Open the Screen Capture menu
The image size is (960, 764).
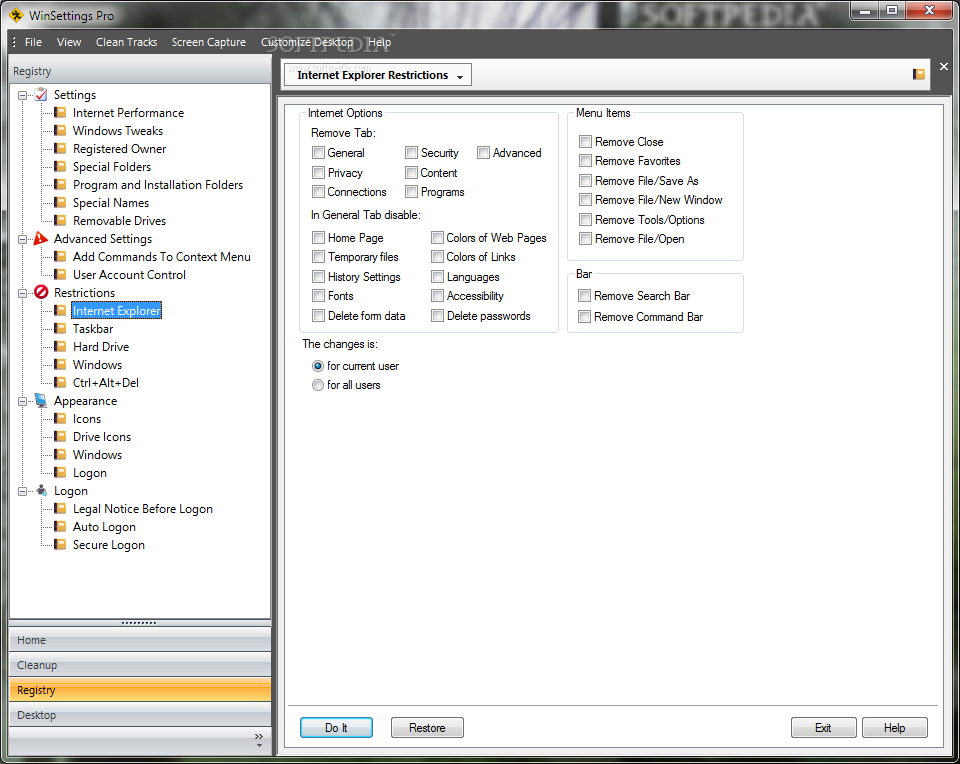tap(209, 42)
